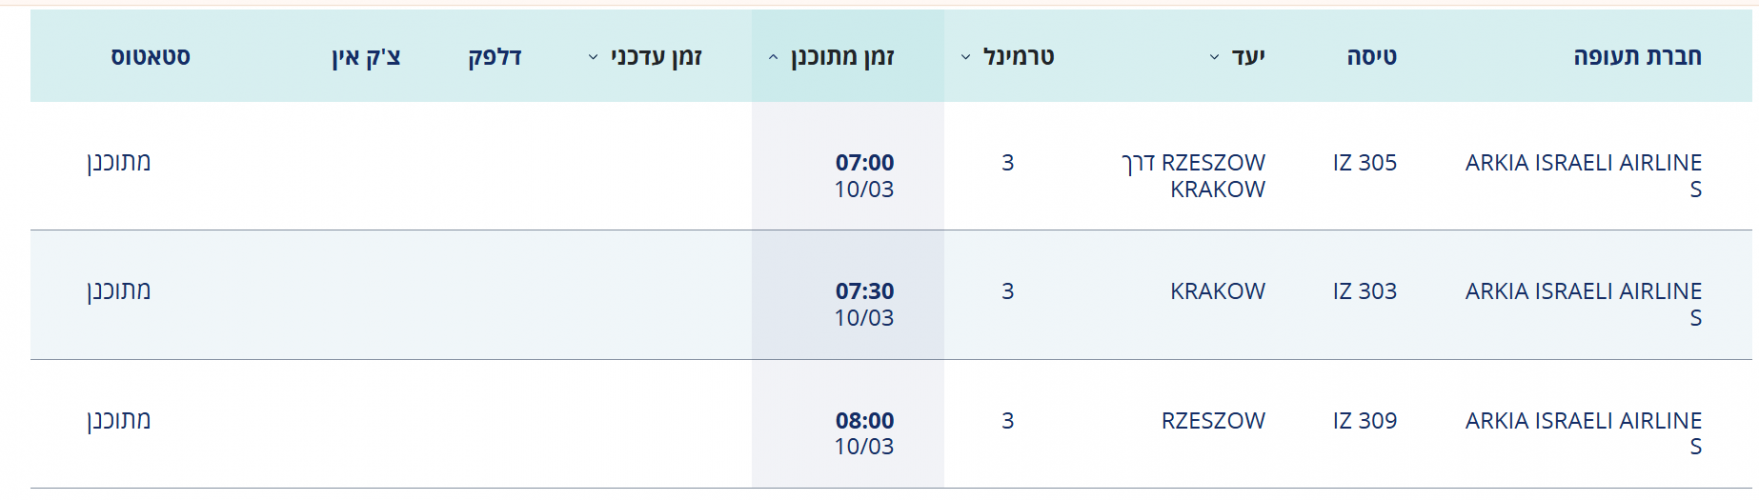Click the RZESZOW via KRAKOW destination cell
Image resolution: width=1759 pixels, height=500 pixels.
coord(1194,175)
